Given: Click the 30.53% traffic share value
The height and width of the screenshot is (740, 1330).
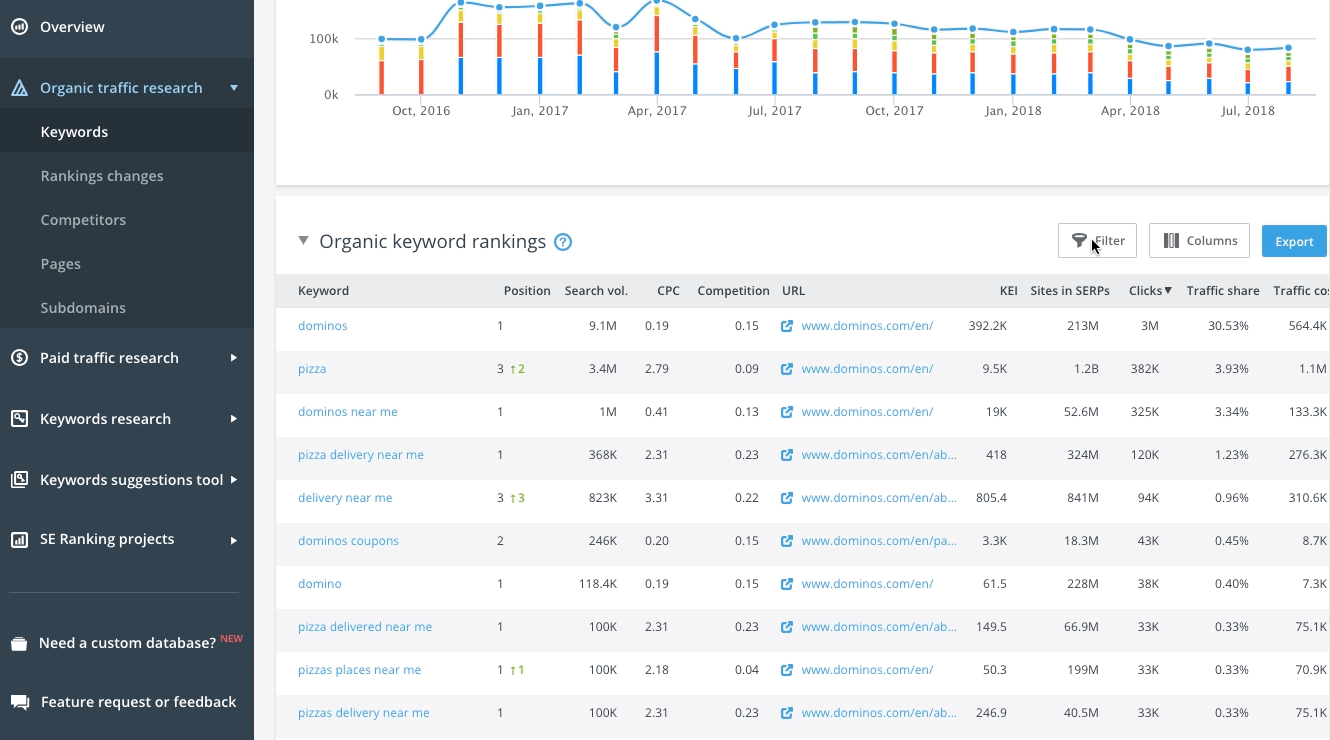Looking at the screenshot, I should 1228,326.
